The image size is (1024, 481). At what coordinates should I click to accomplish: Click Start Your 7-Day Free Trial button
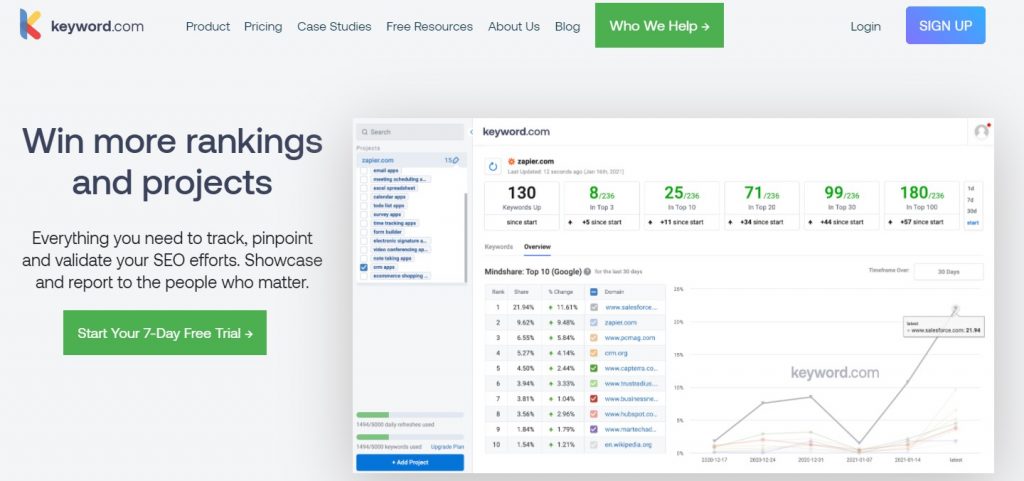tap(165, 333)
